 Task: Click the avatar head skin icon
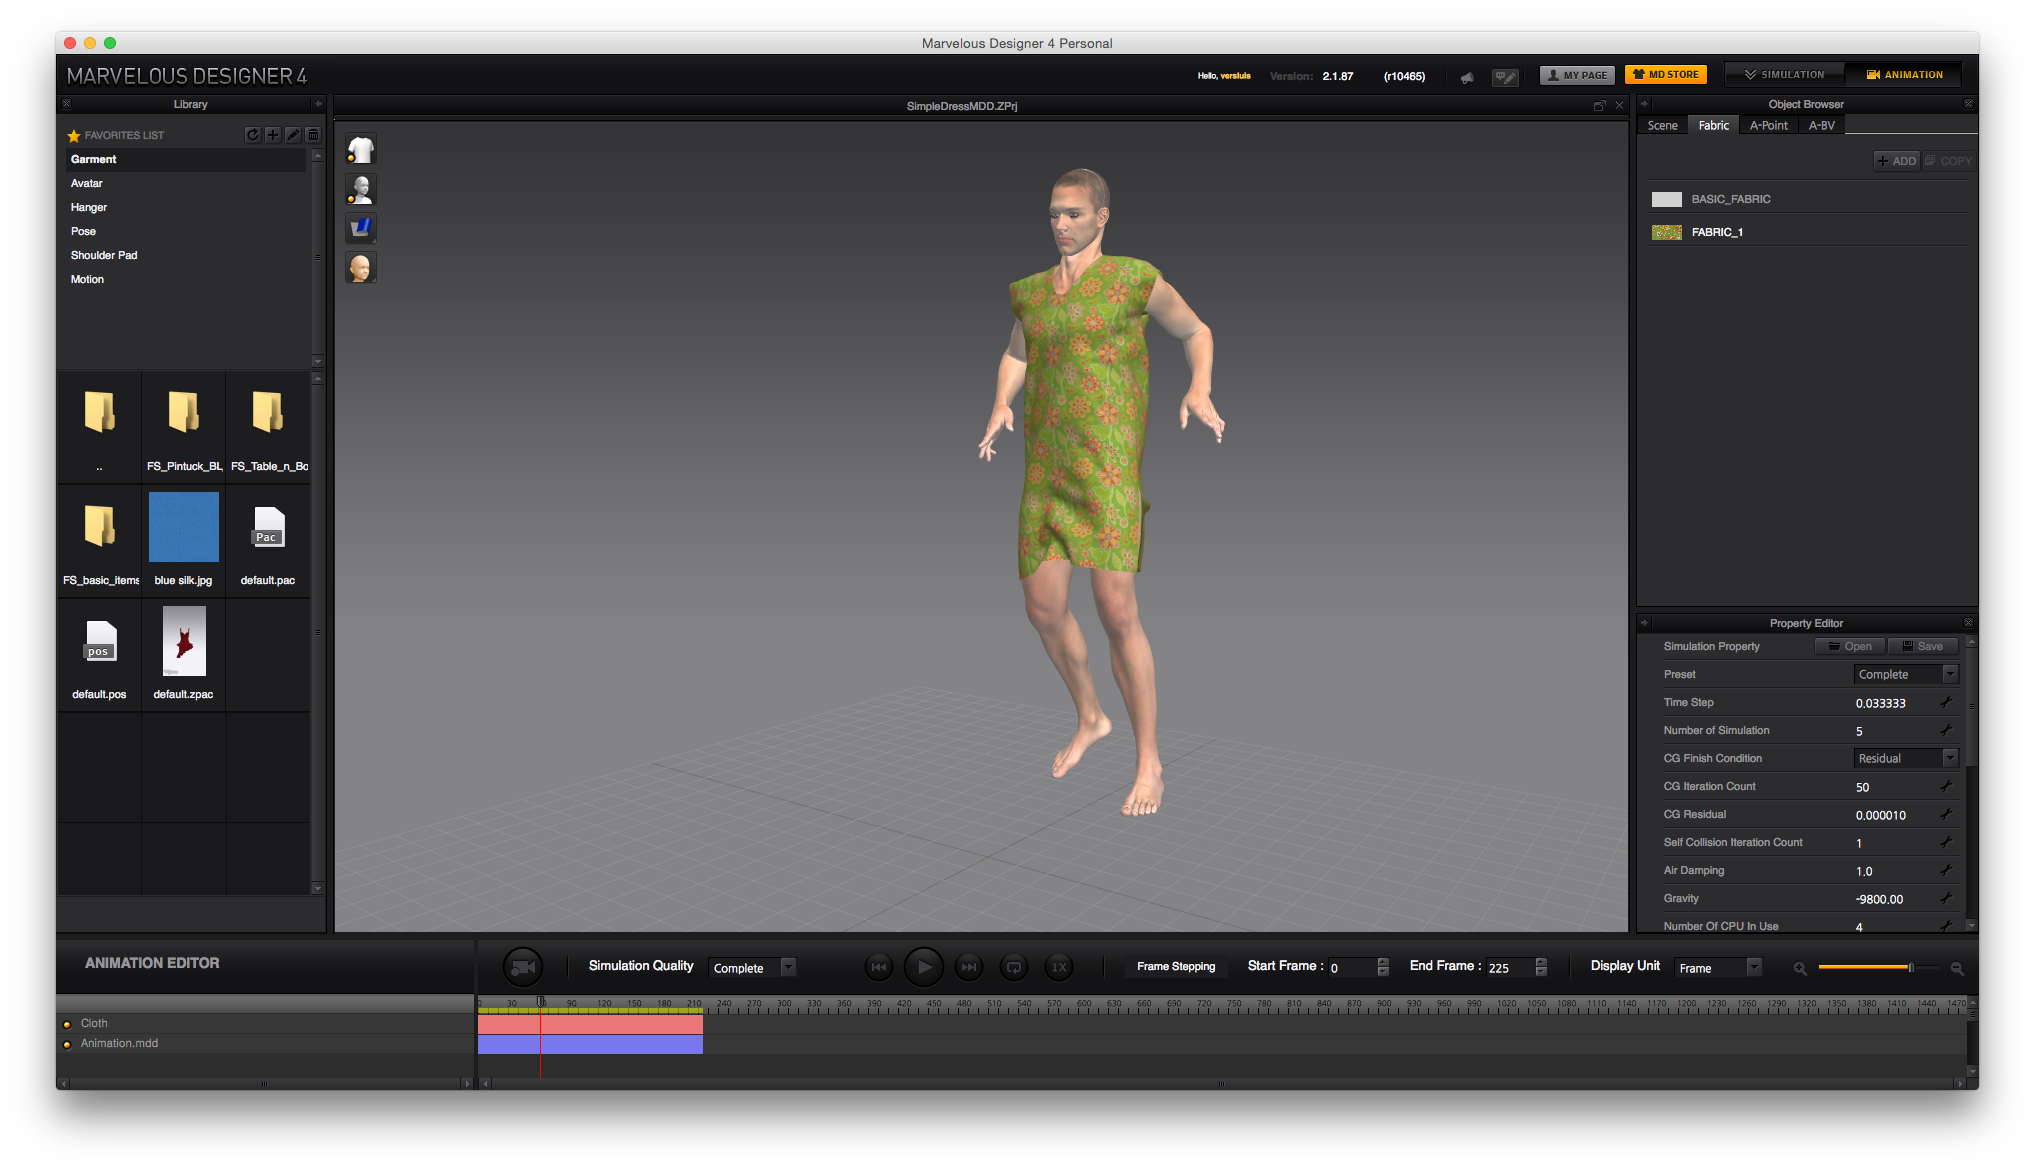tap(361, 268)
